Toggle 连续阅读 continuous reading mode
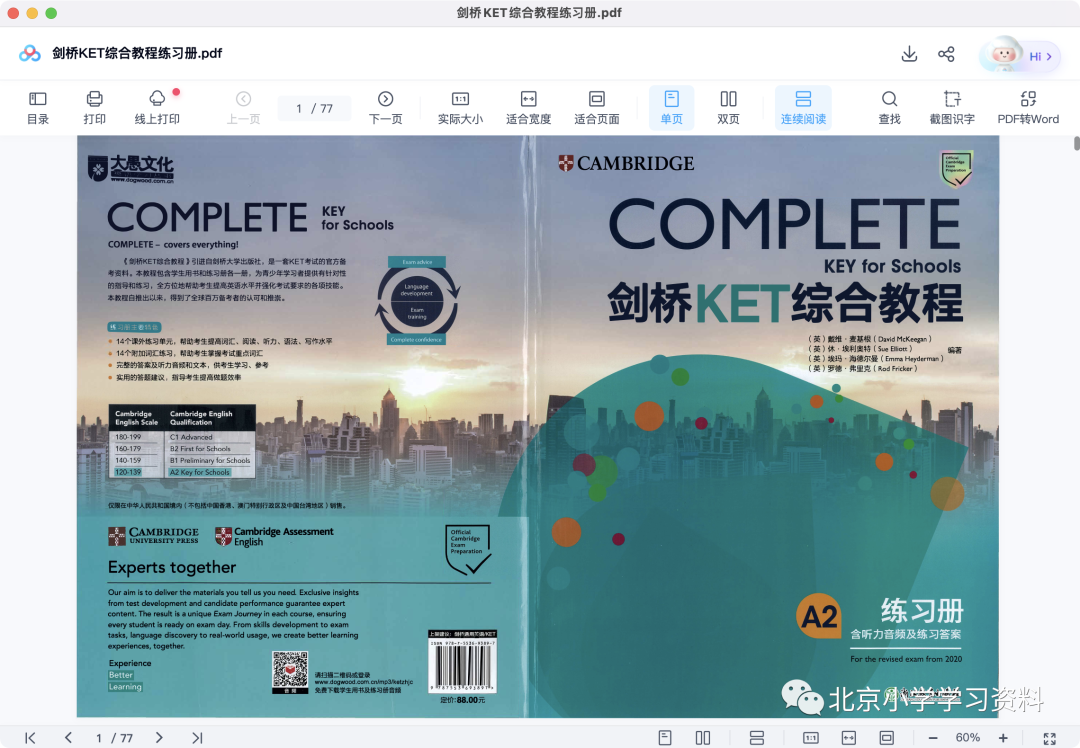Viewport: 1080px width, 748px height. [803, 108]
